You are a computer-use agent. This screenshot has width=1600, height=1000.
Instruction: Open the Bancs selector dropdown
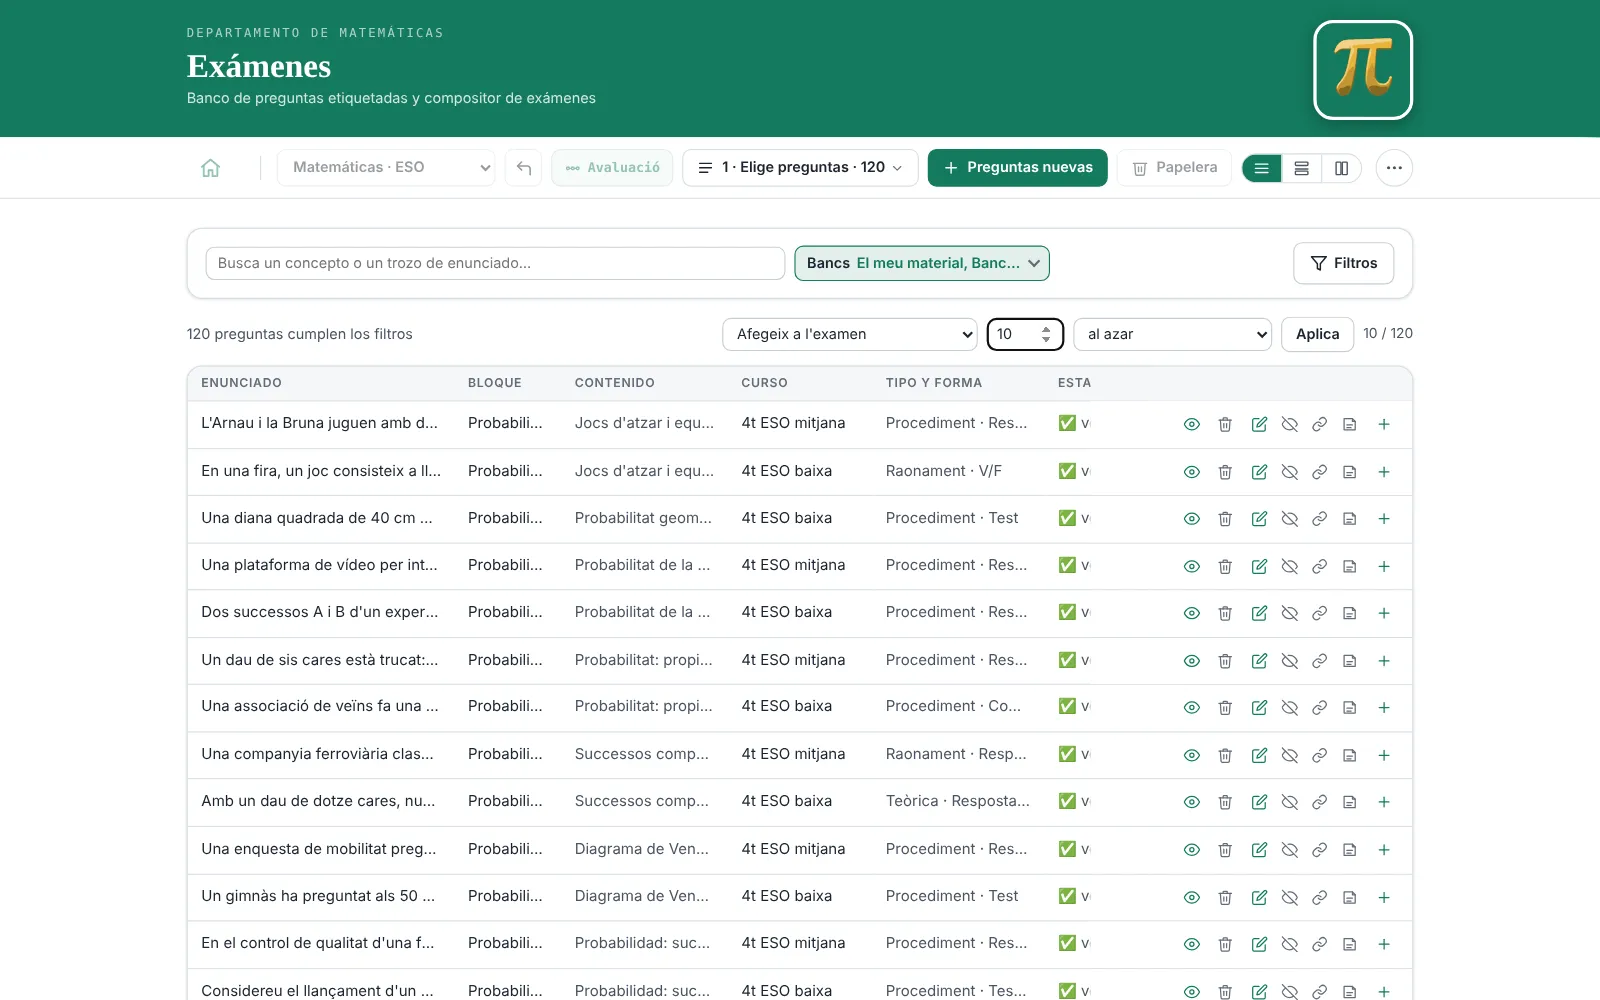point(922,263)
